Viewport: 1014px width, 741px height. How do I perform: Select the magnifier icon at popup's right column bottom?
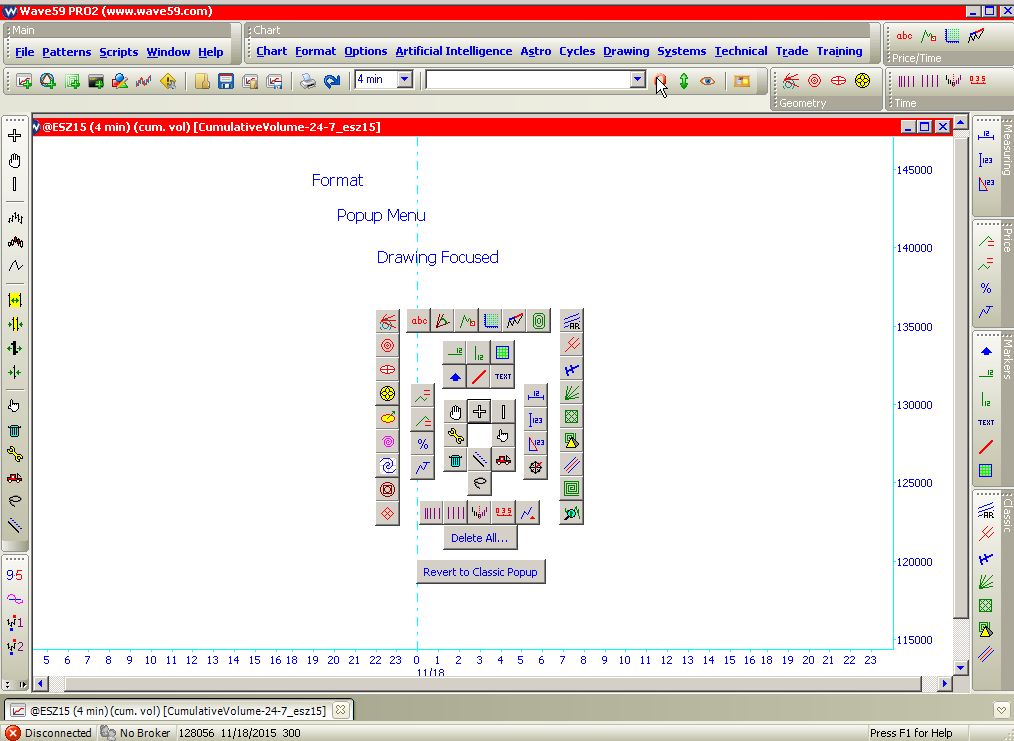(x=572, y=513)
